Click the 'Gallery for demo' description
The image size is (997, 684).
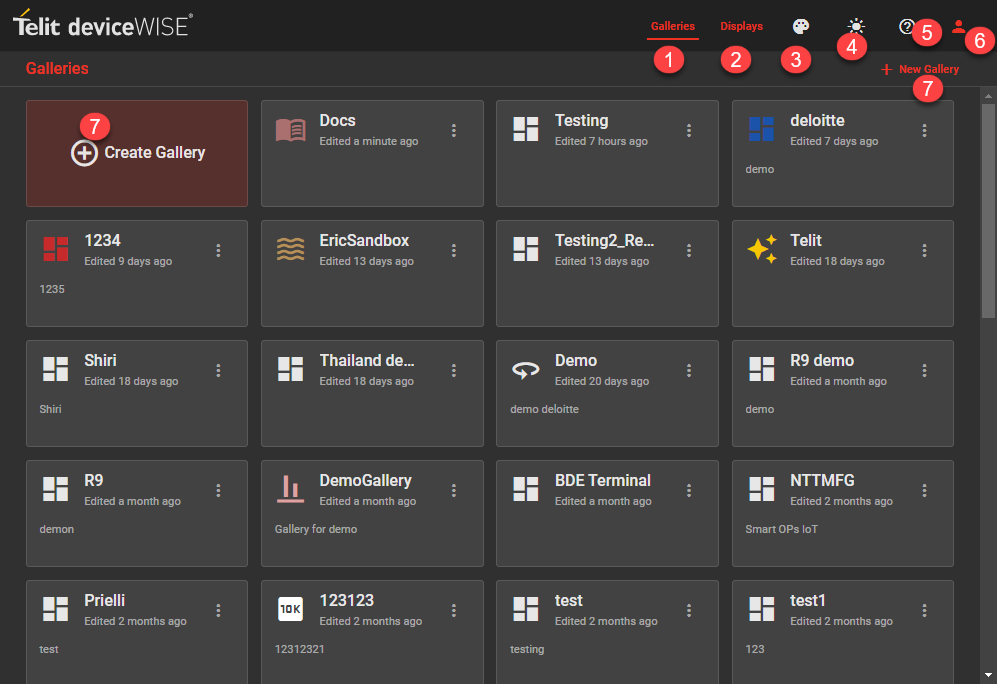click(316, 530)
